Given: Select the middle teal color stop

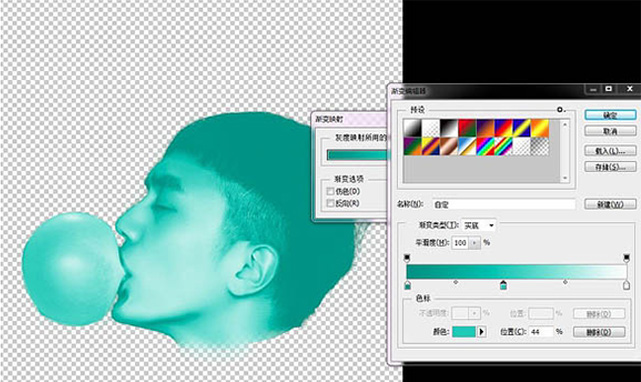Looking at the screenshot, I should (x=503, y=285).
